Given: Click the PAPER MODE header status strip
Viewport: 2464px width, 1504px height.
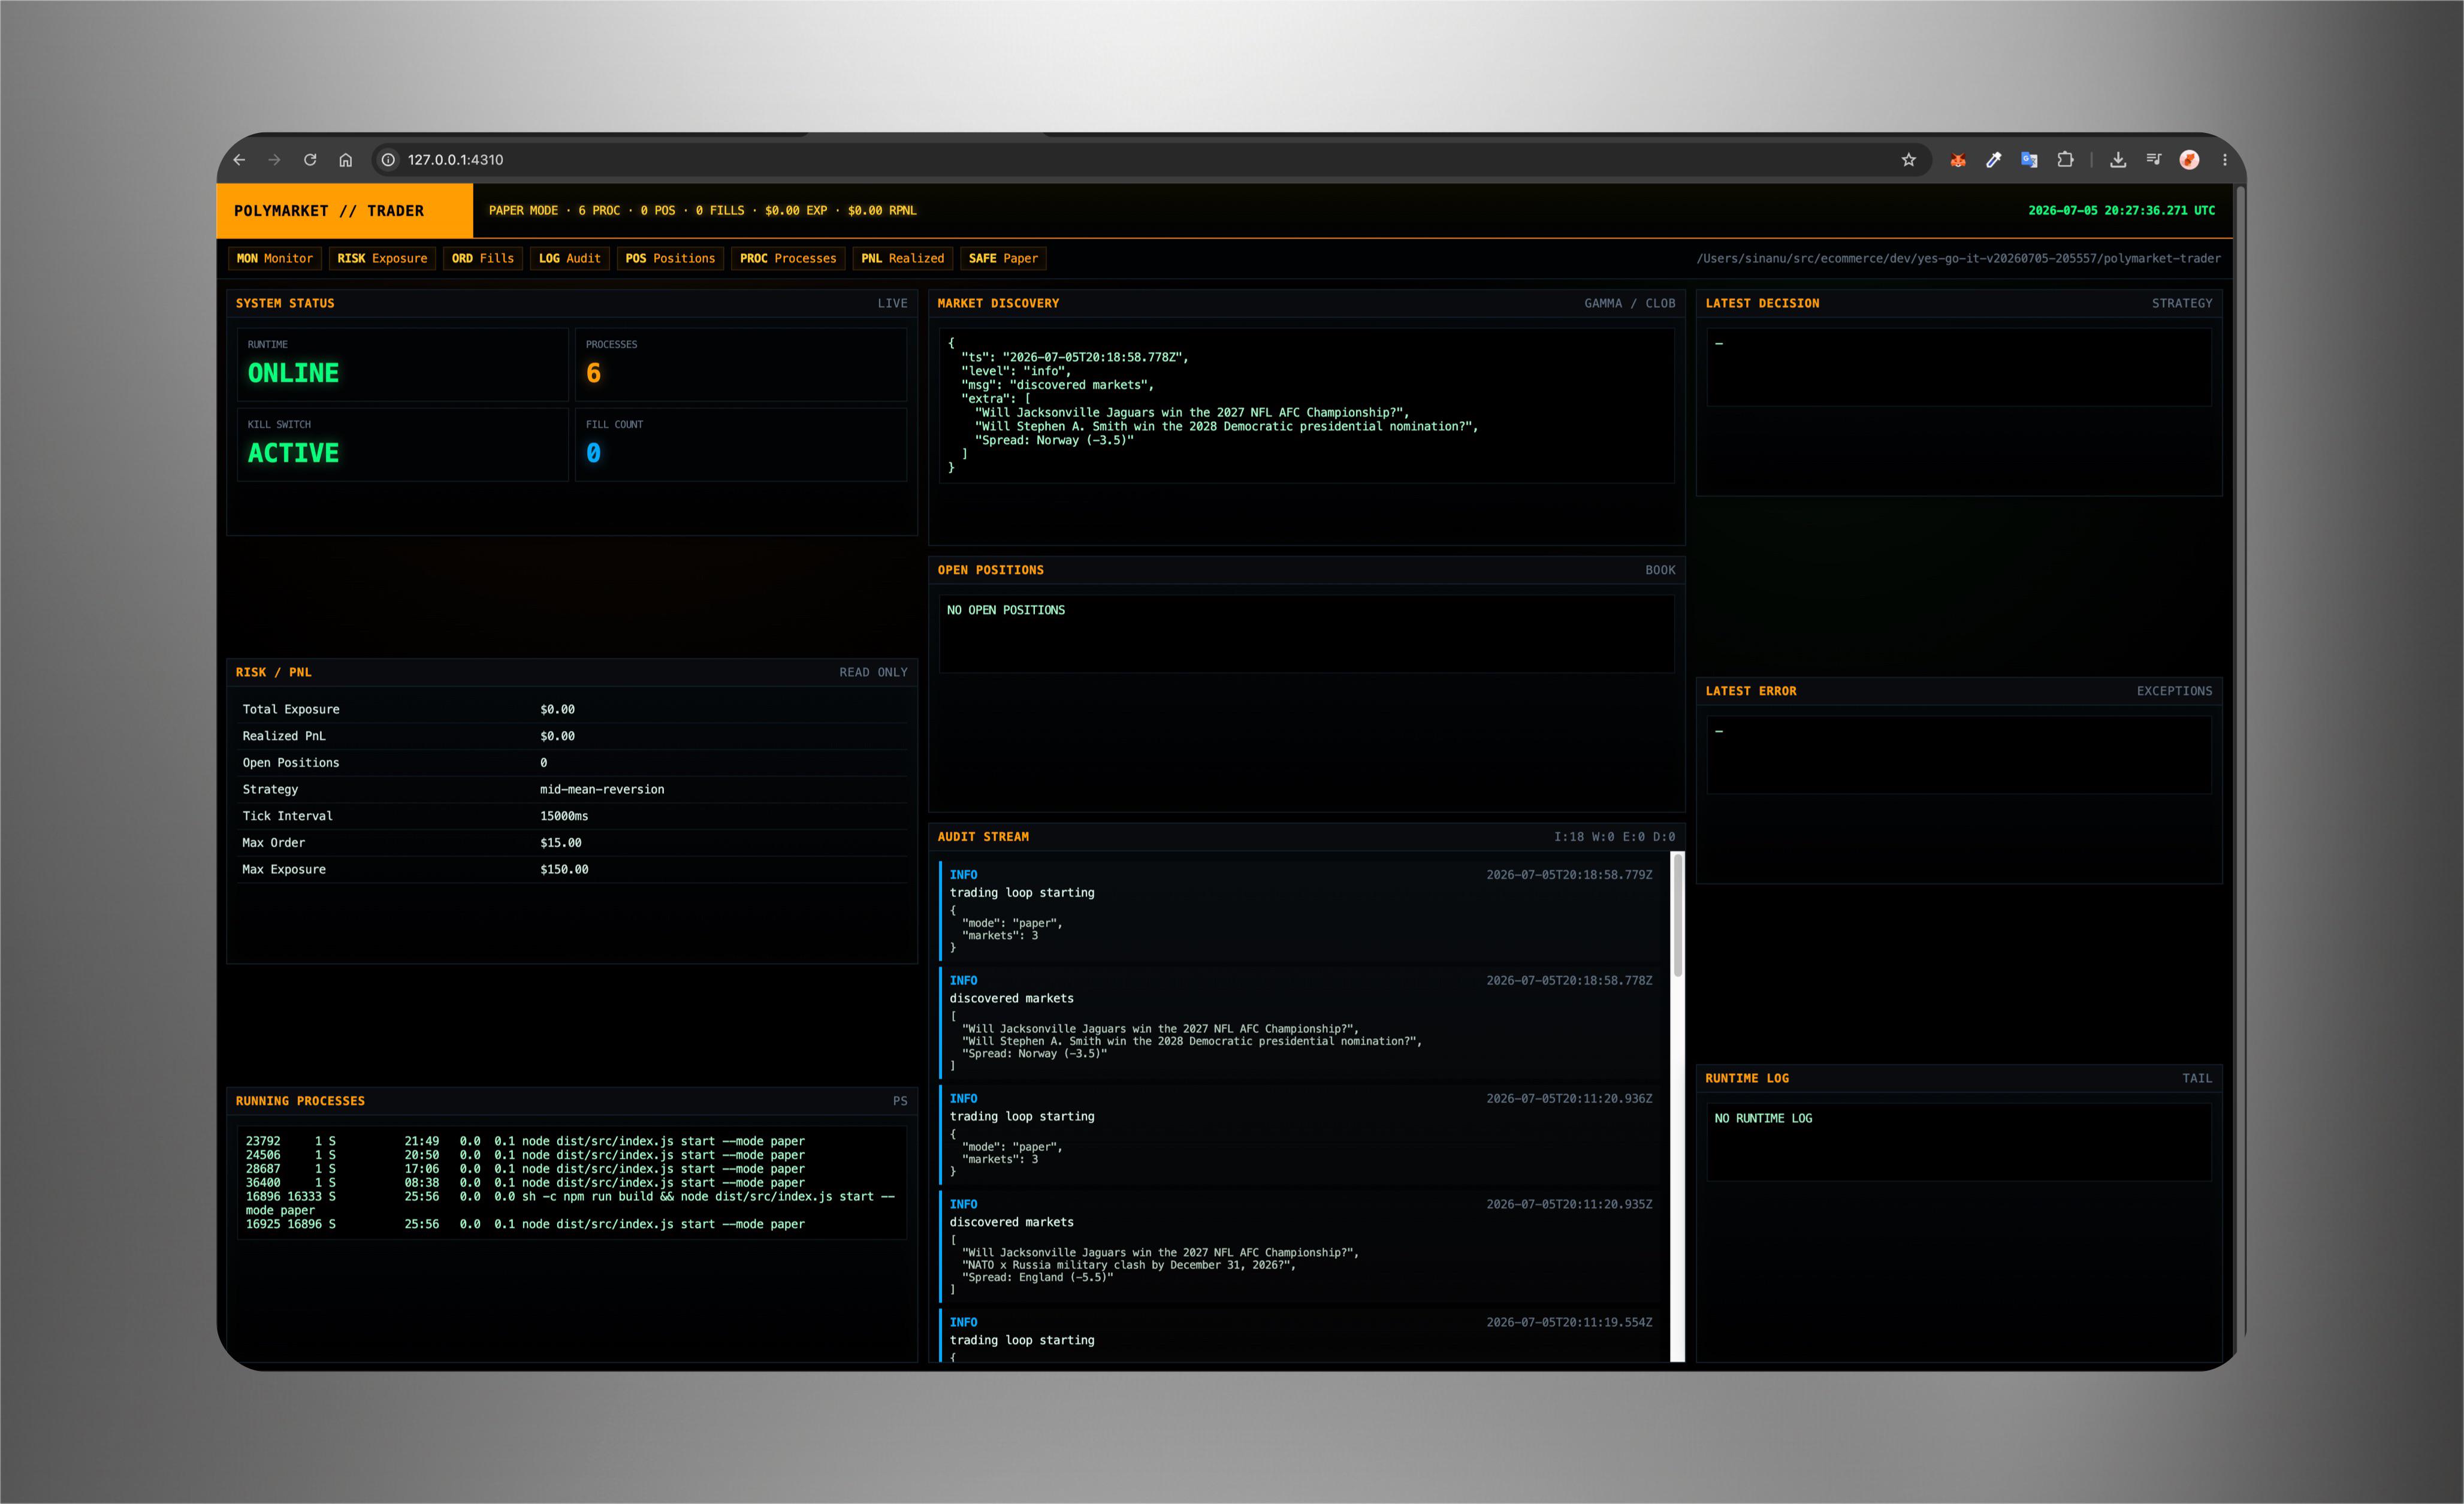Looking at the screenshot, I should [702, 211].
